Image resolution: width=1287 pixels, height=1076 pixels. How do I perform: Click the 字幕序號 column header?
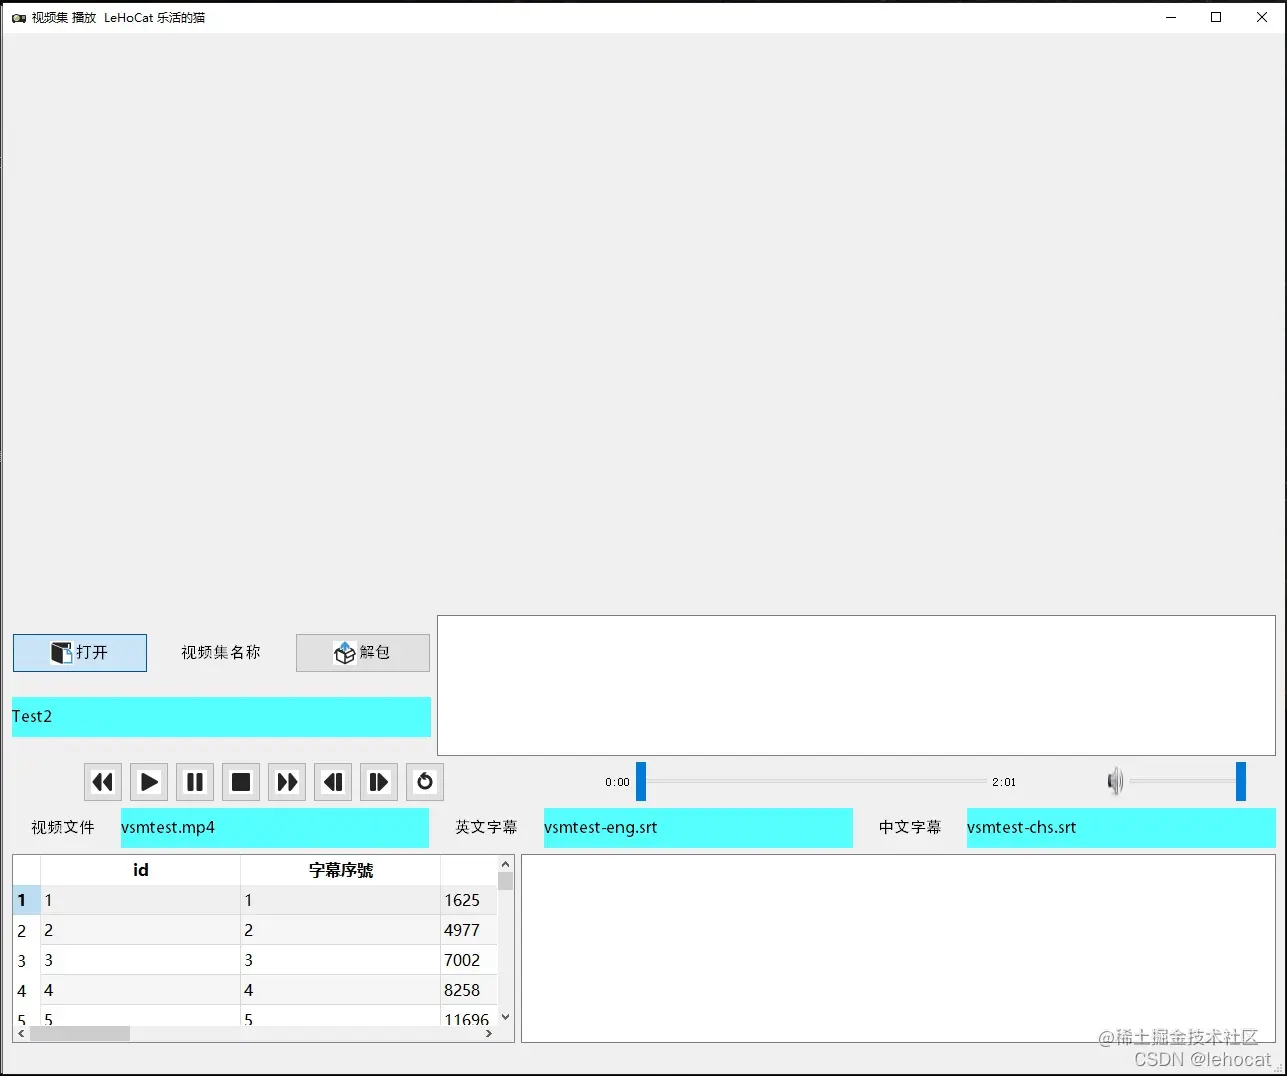point(341,870)
